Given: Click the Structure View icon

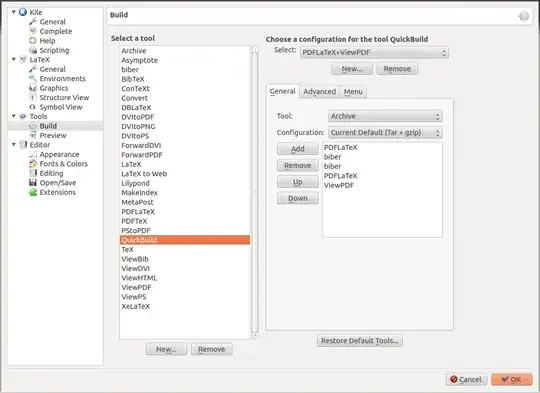Looking at the screenshot, I should [33, 97].
